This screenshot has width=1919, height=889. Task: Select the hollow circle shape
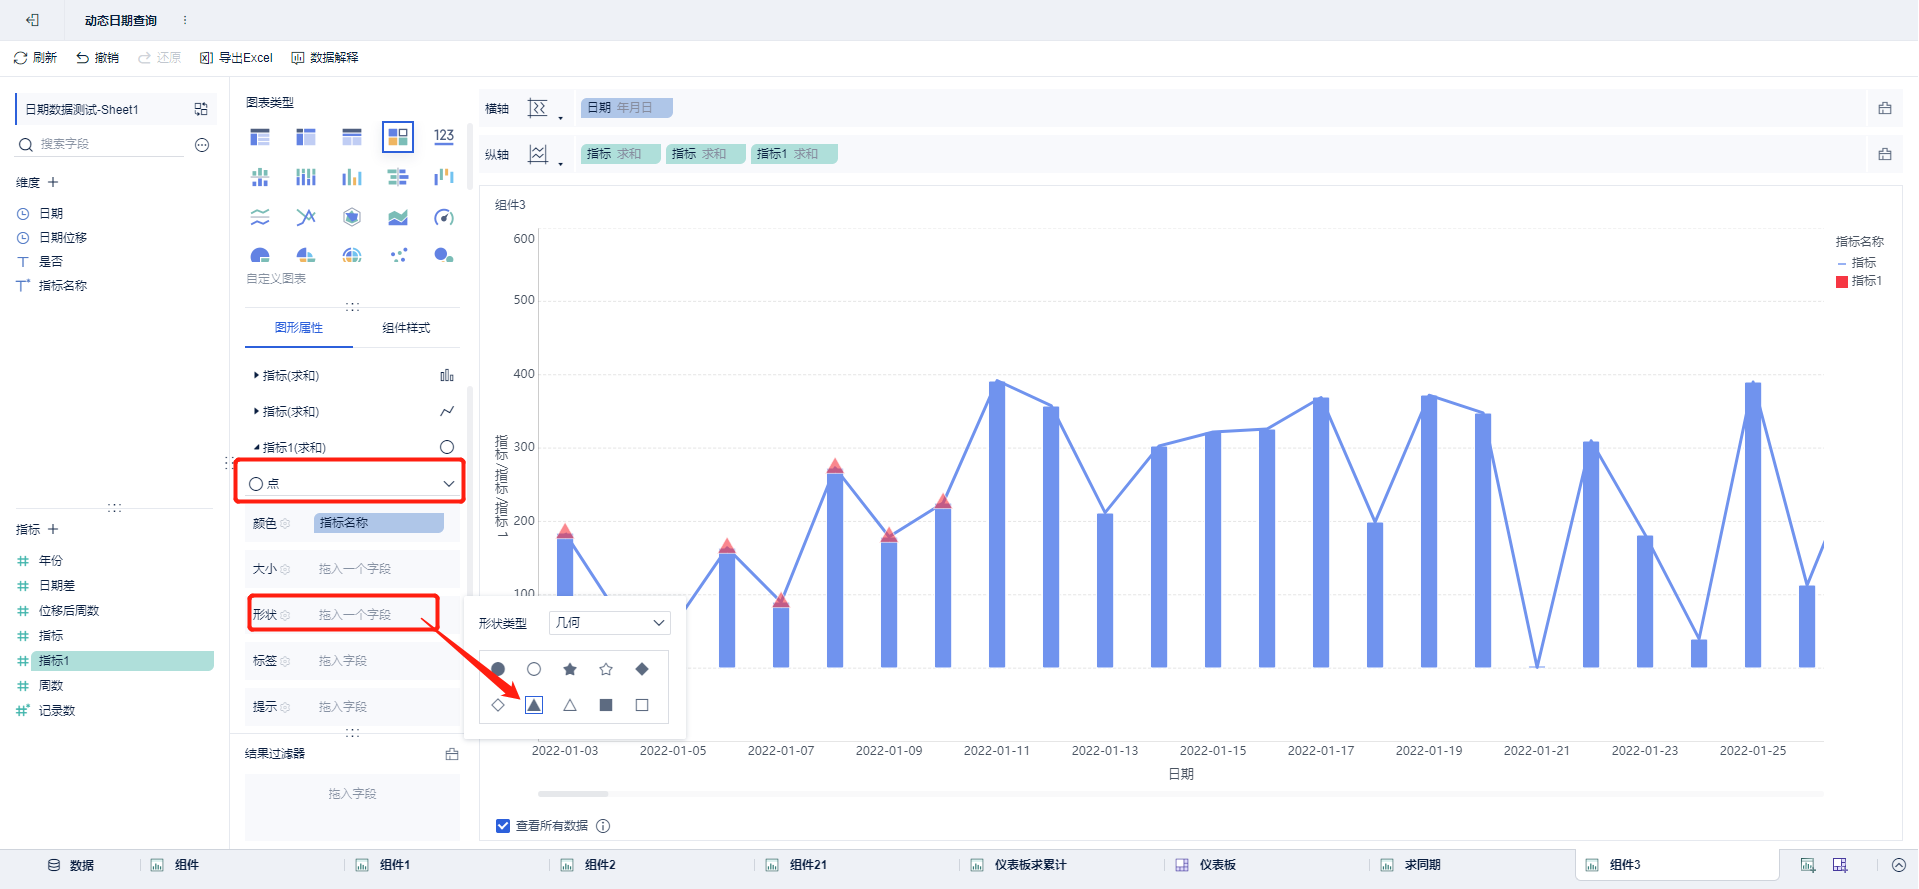[x=534, y=669]
